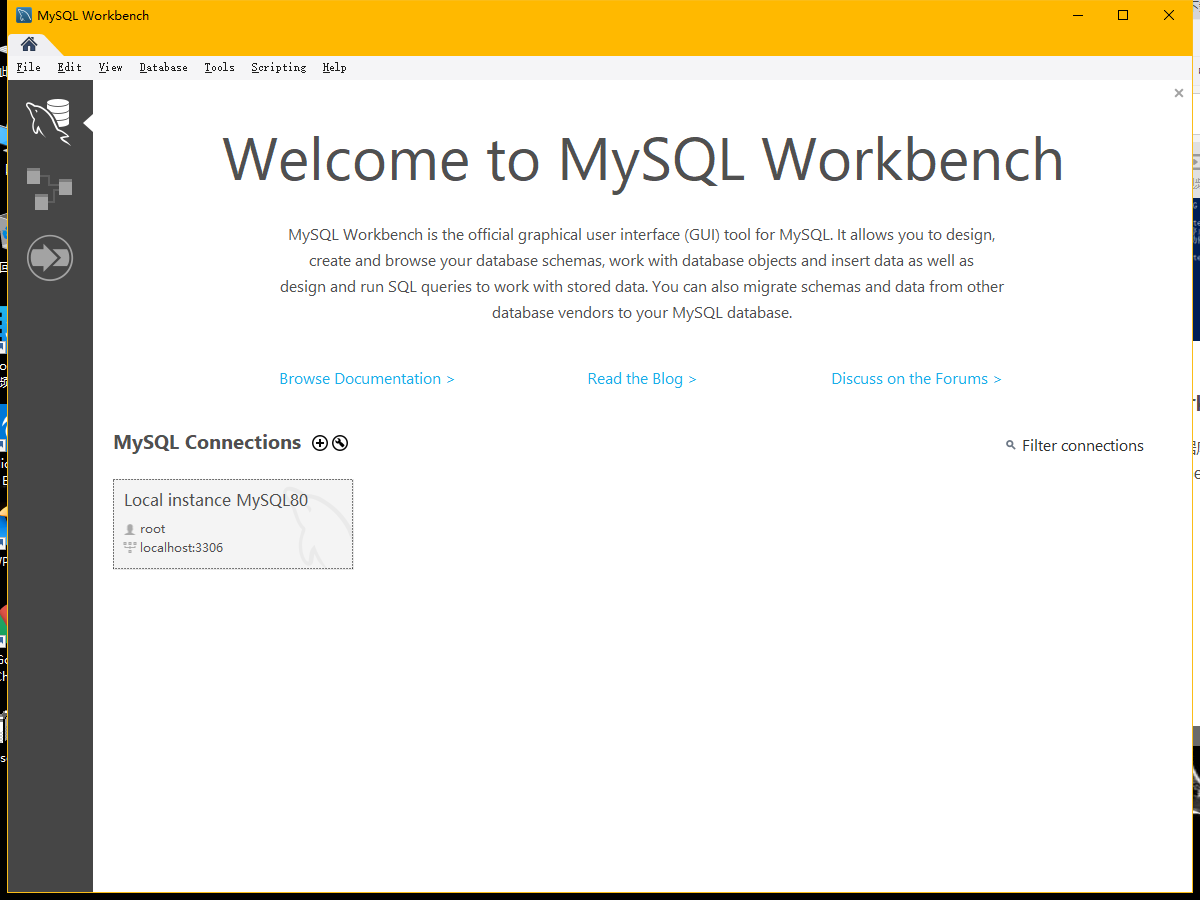The width and height of the screenshot is (1200, 900).
Task: Open the MySQL connections dolphin sidebar icon
Action: (x=49, y=121)
